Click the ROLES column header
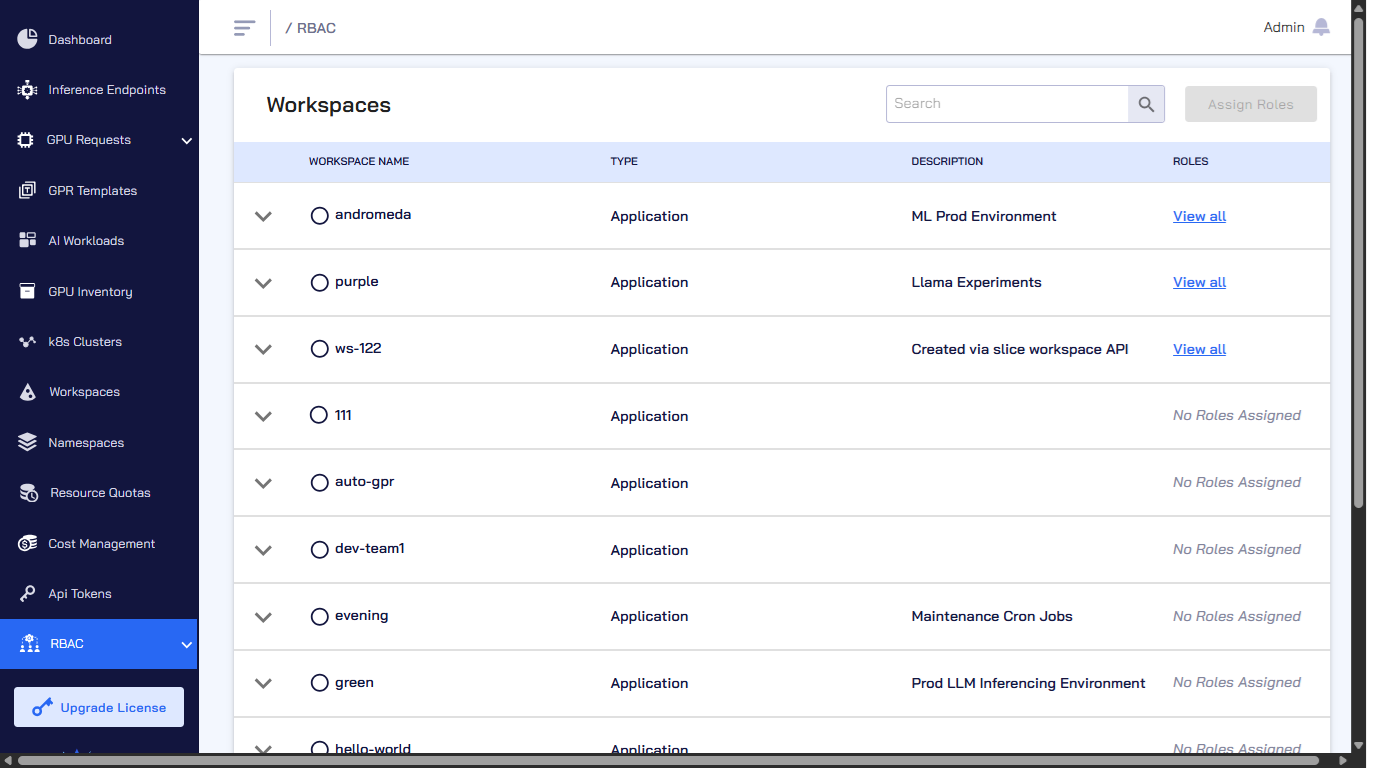1398x782 pixels. coord(1191,161)
